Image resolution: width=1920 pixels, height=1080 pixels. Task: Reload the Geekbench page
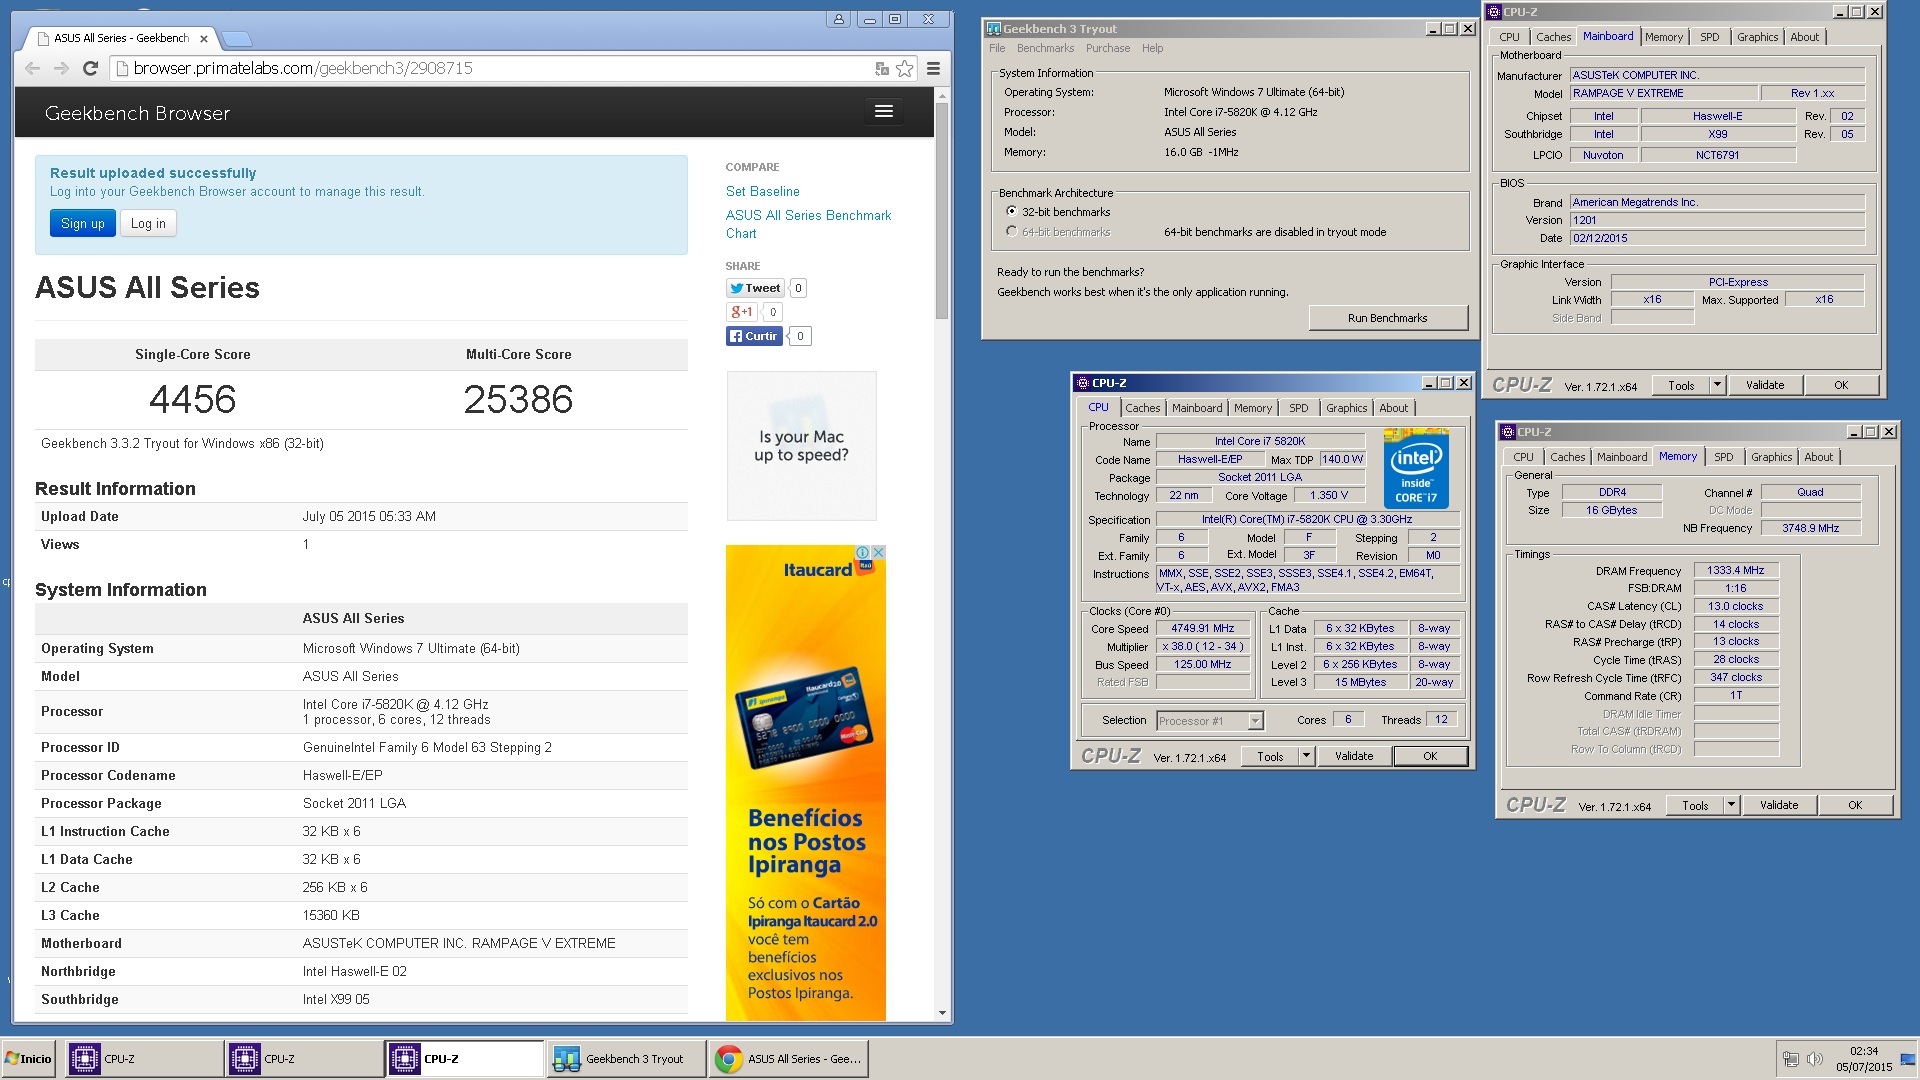pyautogui.click(x=90, y=68)
